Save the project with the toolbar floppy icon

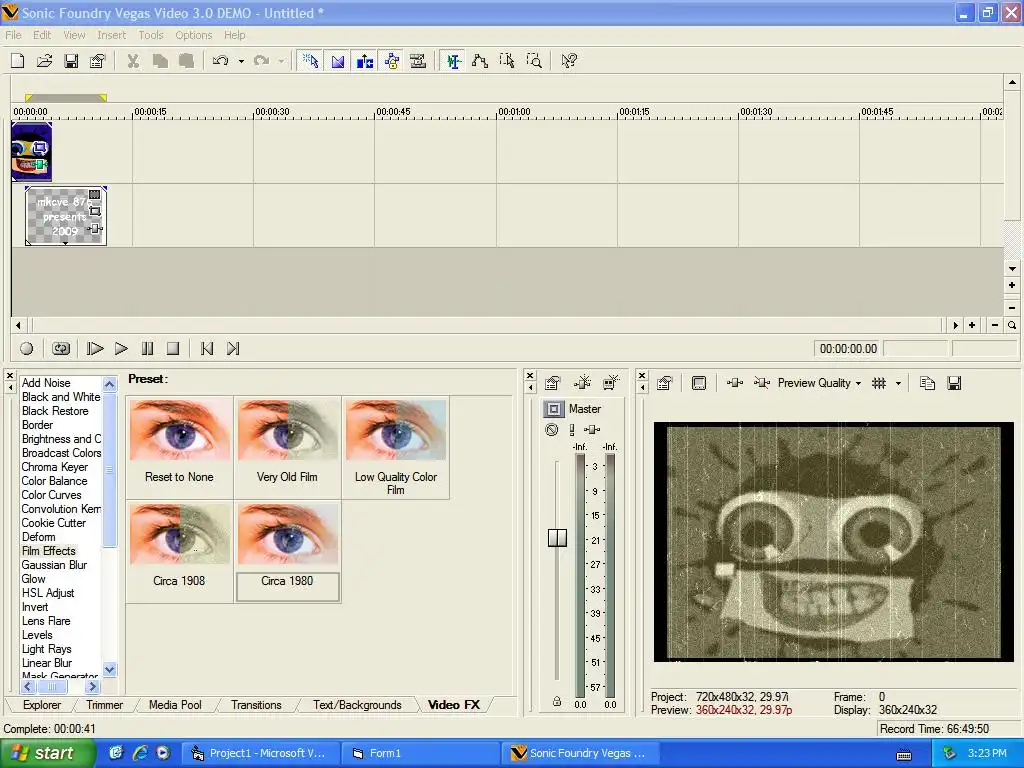pos(71,61)
